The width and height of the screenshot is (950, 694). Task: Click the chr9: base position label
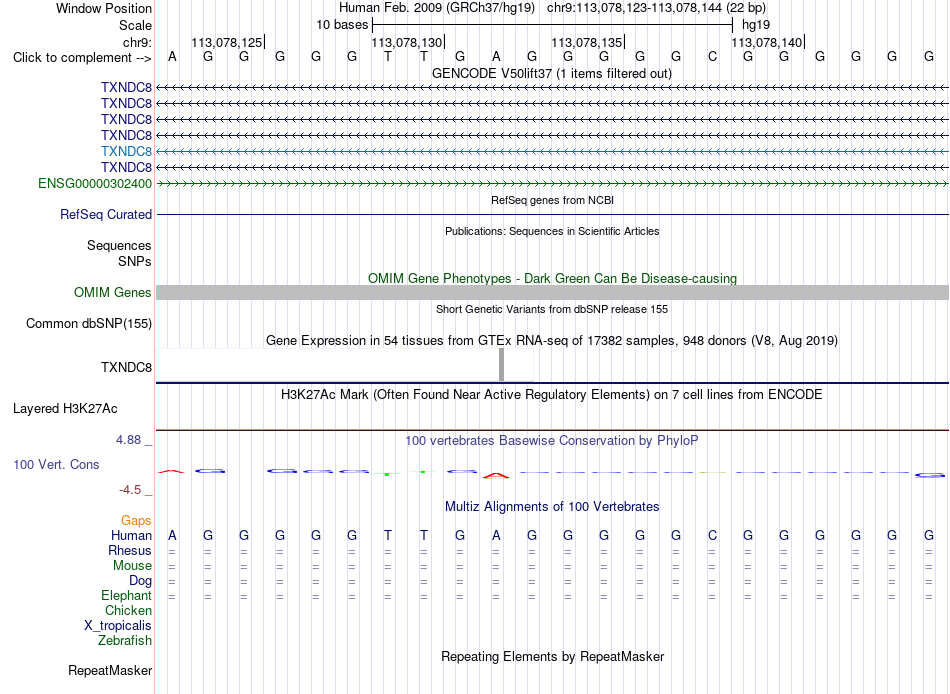click(x=137, y=42)
